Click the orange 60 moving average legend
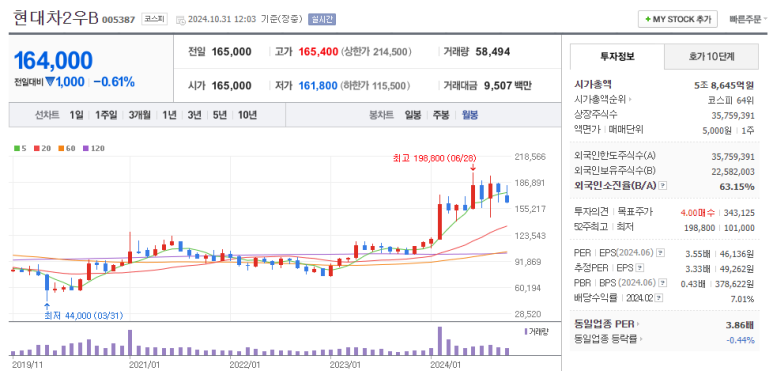Viewport: 773px width, 371px height. tap(66, 148)
